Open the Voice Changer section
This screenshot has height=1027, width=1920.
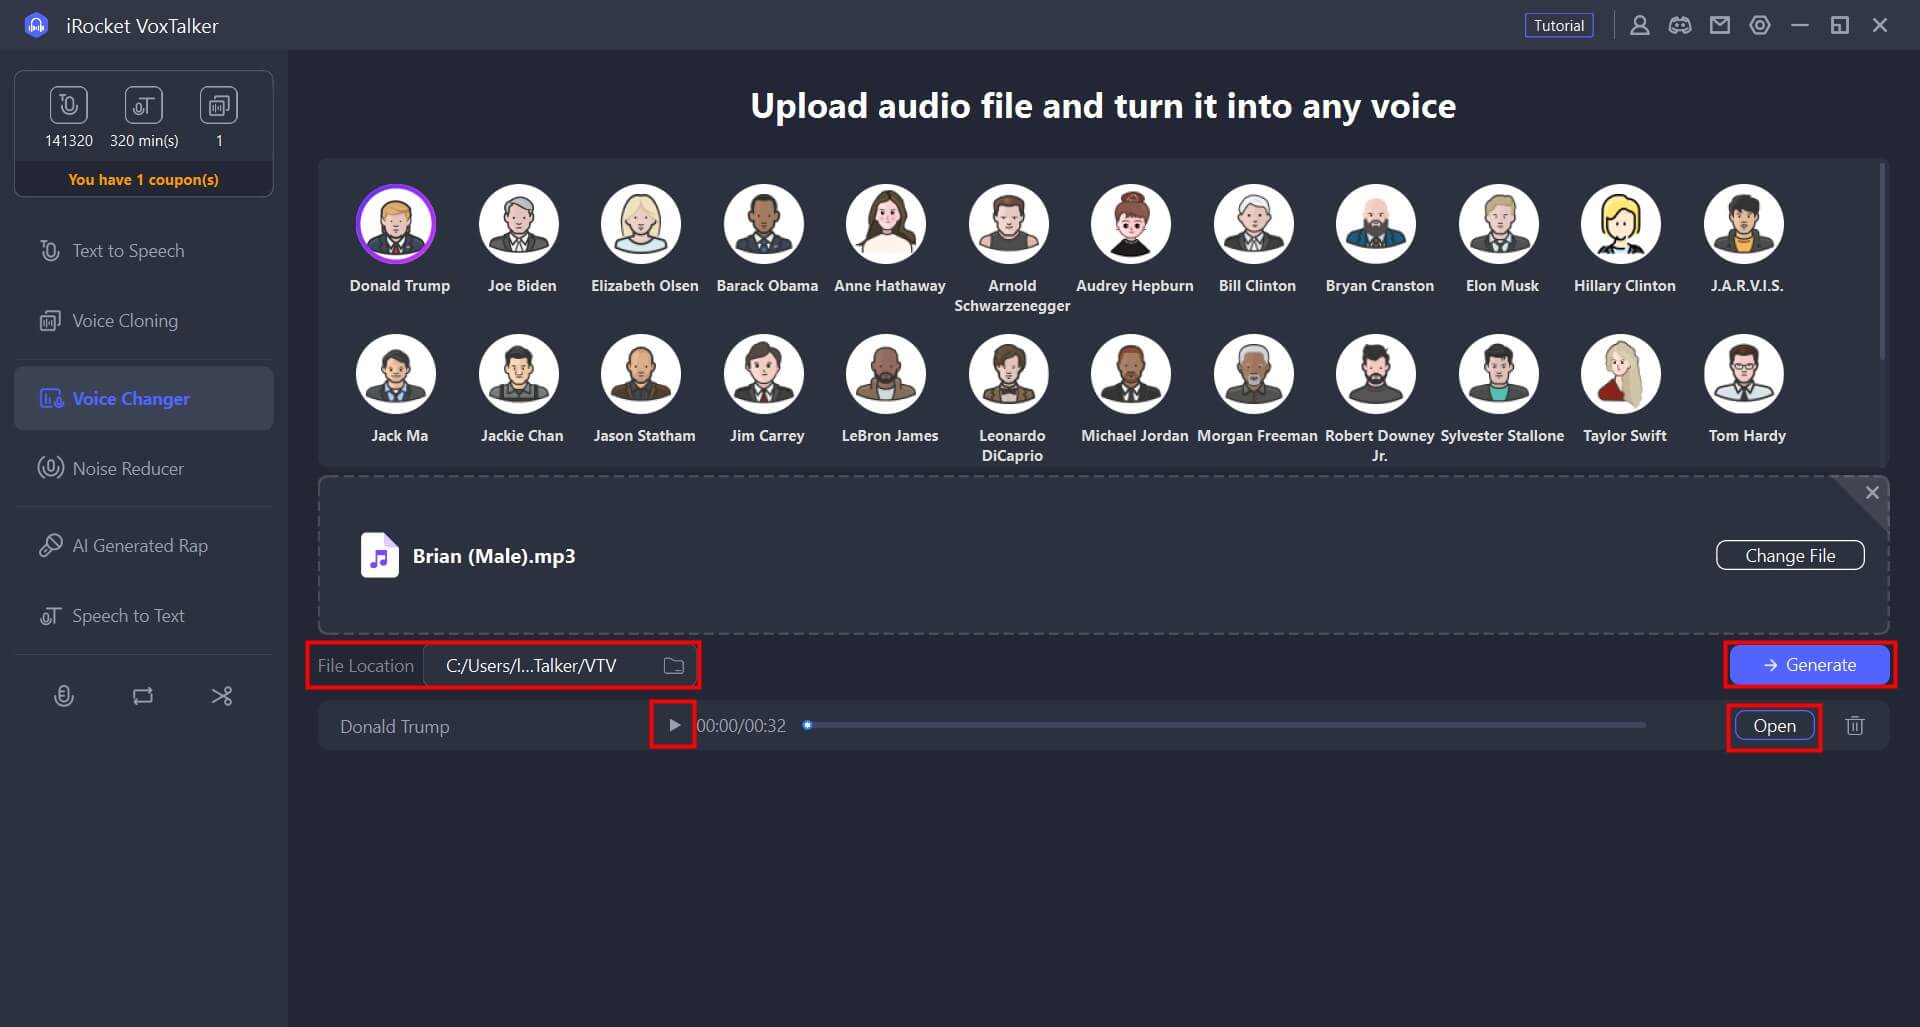click(x=144, y=398)
